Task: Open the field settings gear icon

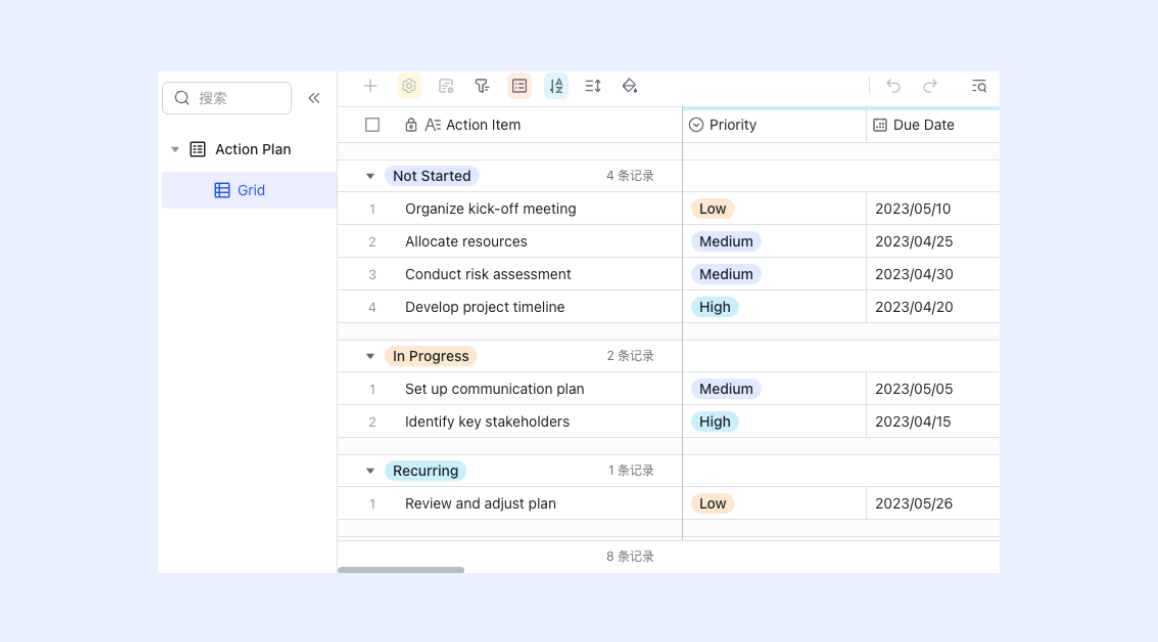Action: [408, 86]
